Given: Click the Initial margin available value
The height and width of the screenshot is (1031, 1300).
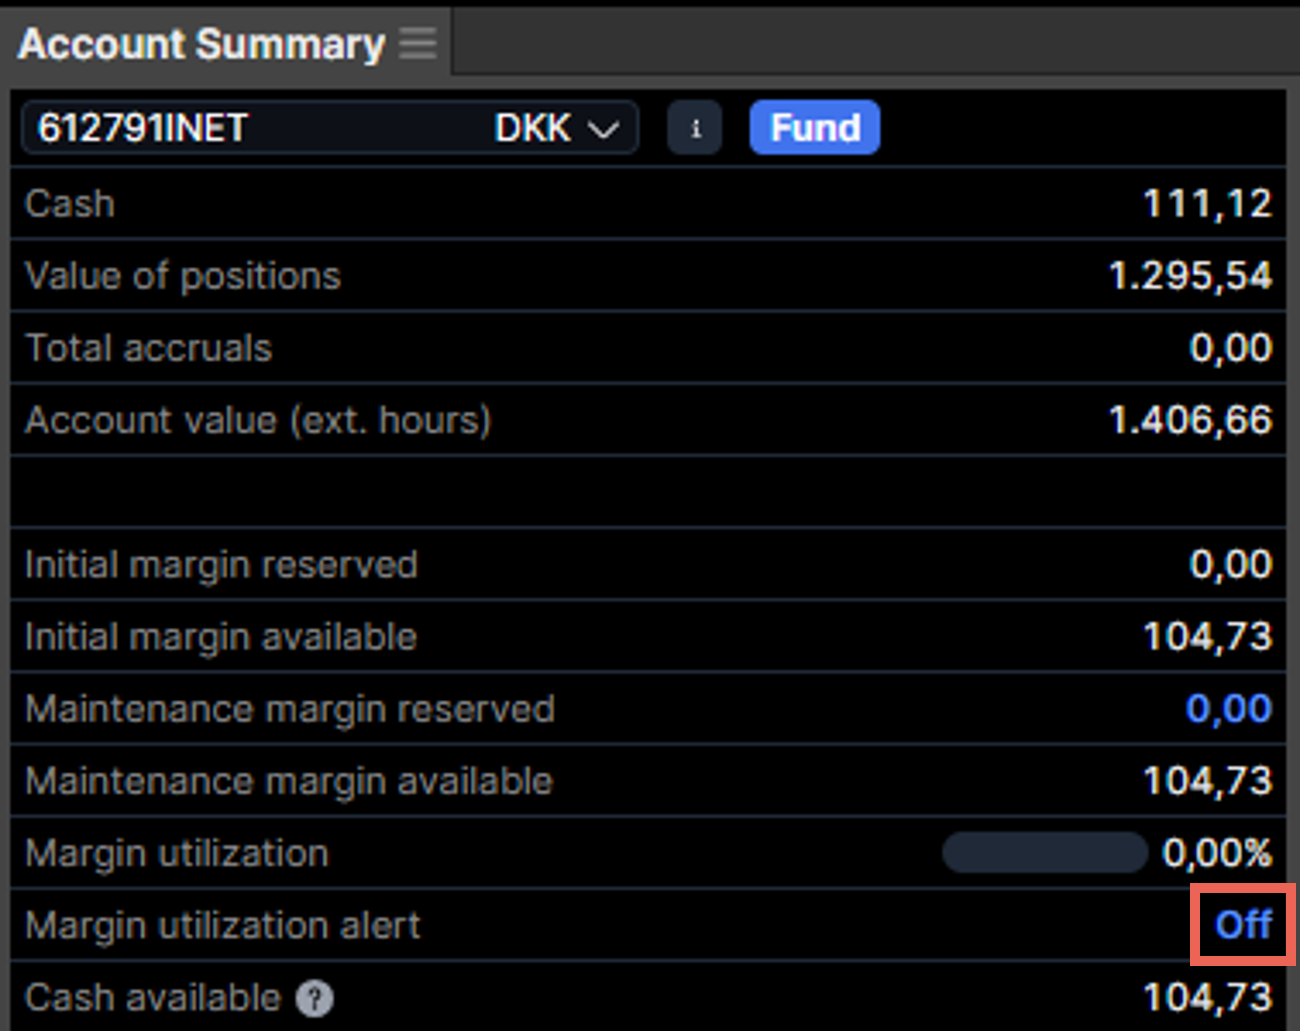Looking at the screenshot, I should [x=1205, y=636].
